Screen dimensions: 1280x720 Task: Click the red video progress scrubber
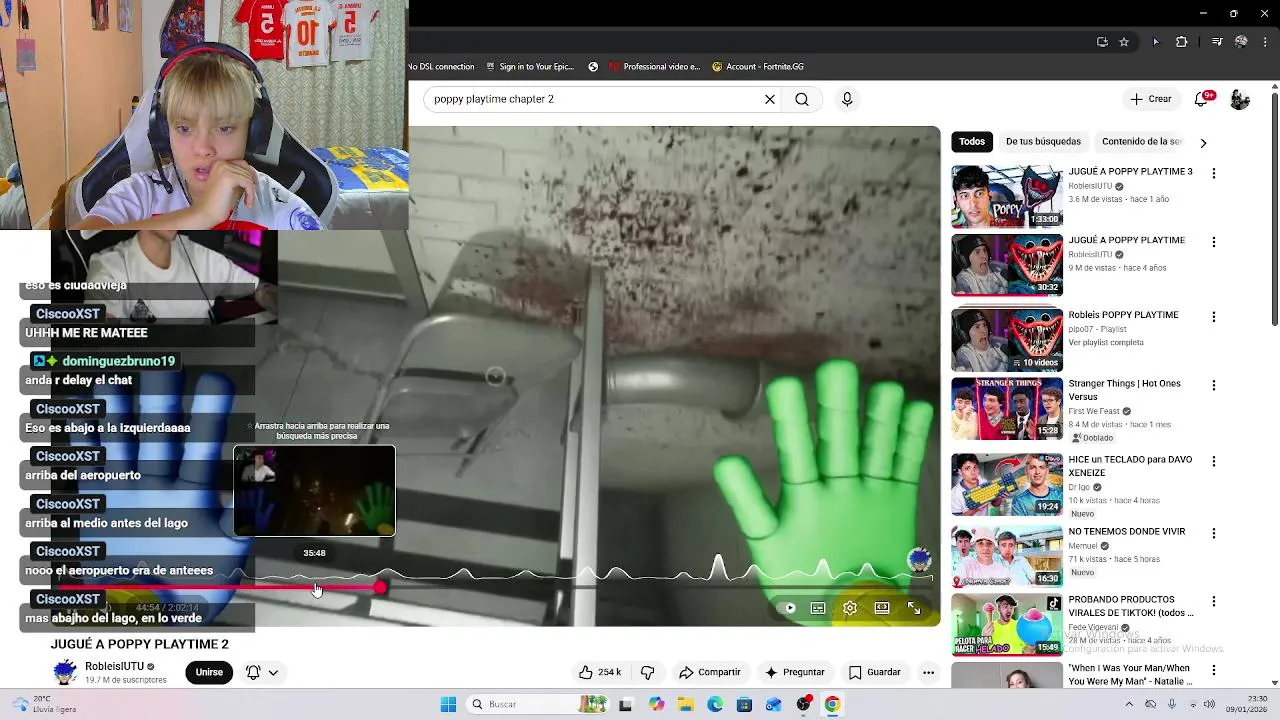(380, 588)
